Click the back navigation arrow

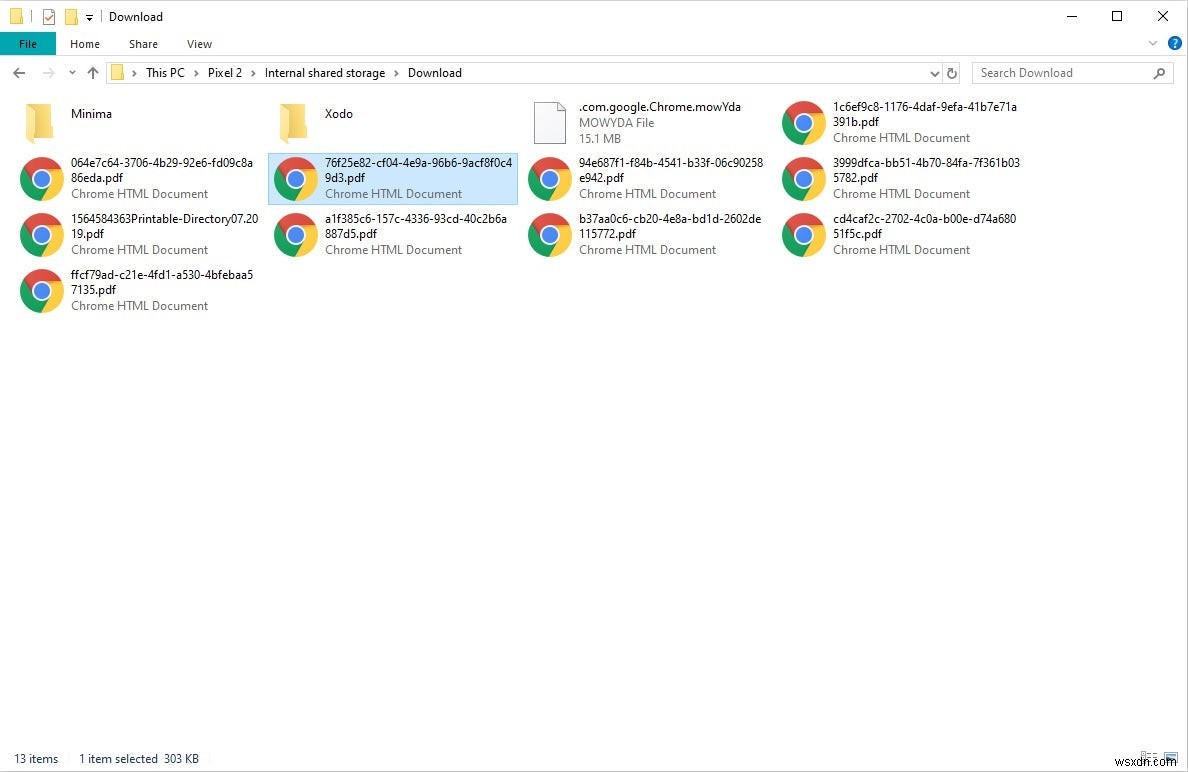click(18, 72)
